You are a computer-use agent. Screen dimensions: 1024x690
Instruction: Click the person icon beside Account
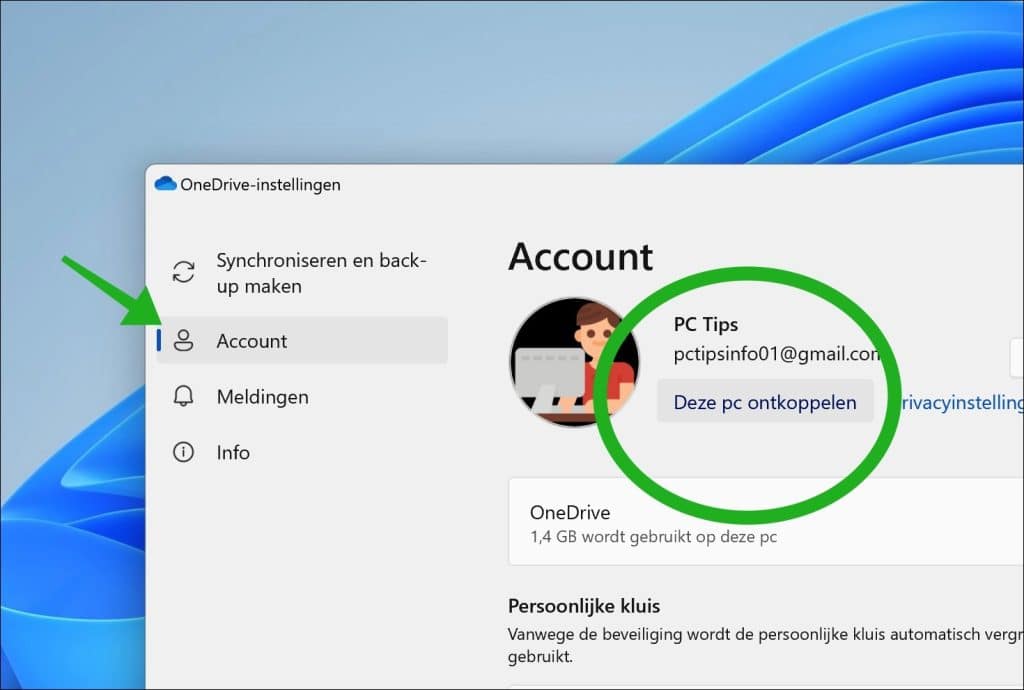(x=184, y=340)
